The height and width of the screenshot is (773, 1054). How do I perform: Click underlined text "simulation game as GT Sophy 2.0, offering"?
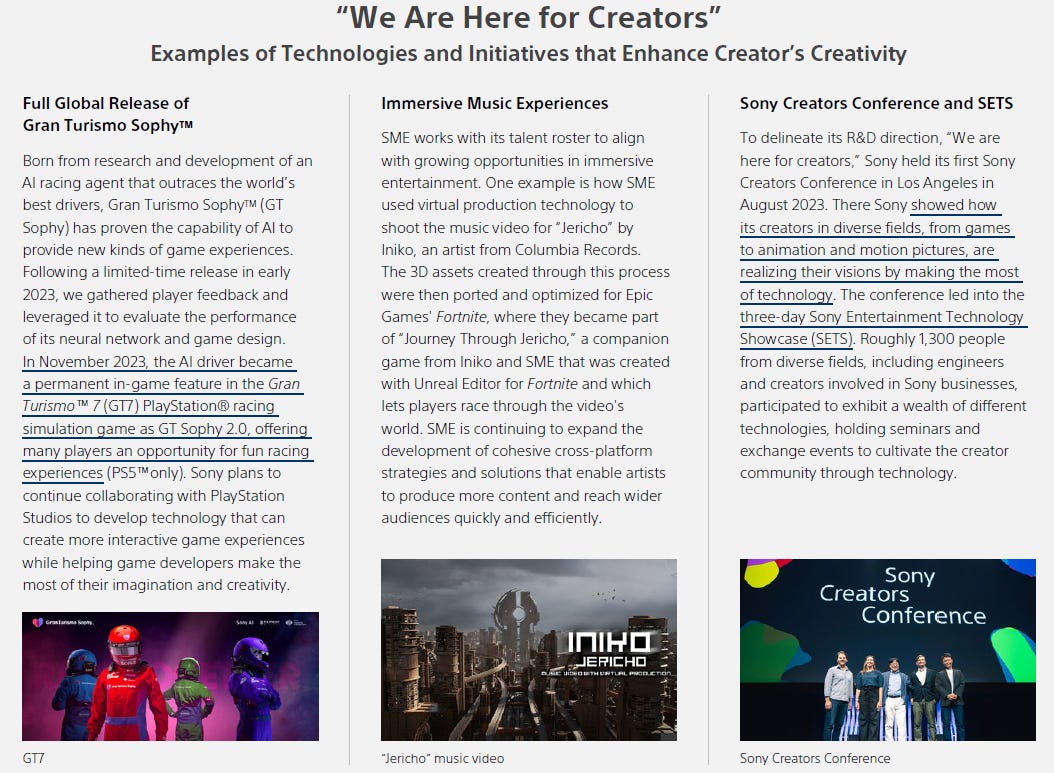click(x=165, y=429)
